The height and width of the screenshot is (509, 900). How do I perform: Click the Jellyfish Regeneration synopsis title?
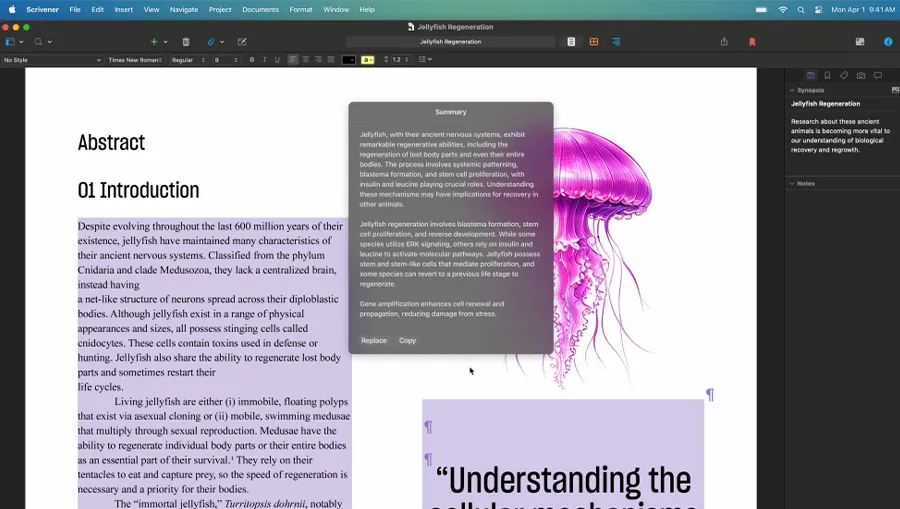point(825,104)
